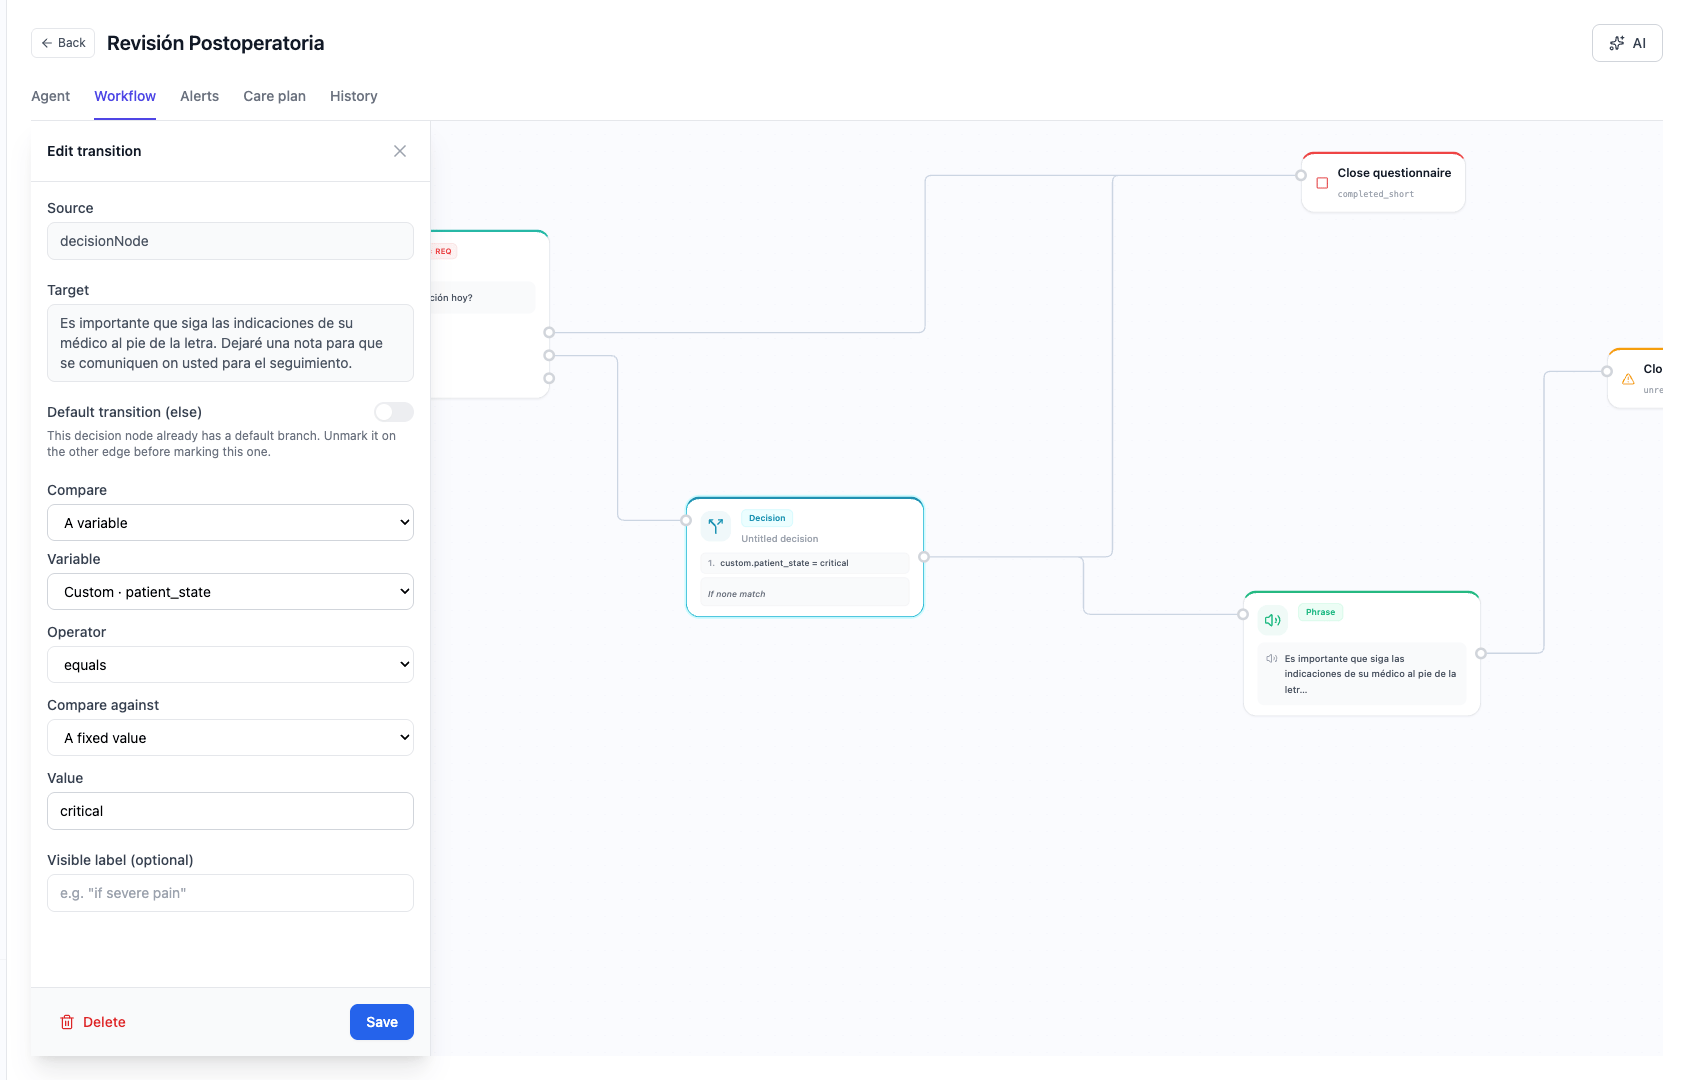Click the Revisión Postoperatoria title
Viewport: 1687px width, 1080px height.
tap(215, 43)
